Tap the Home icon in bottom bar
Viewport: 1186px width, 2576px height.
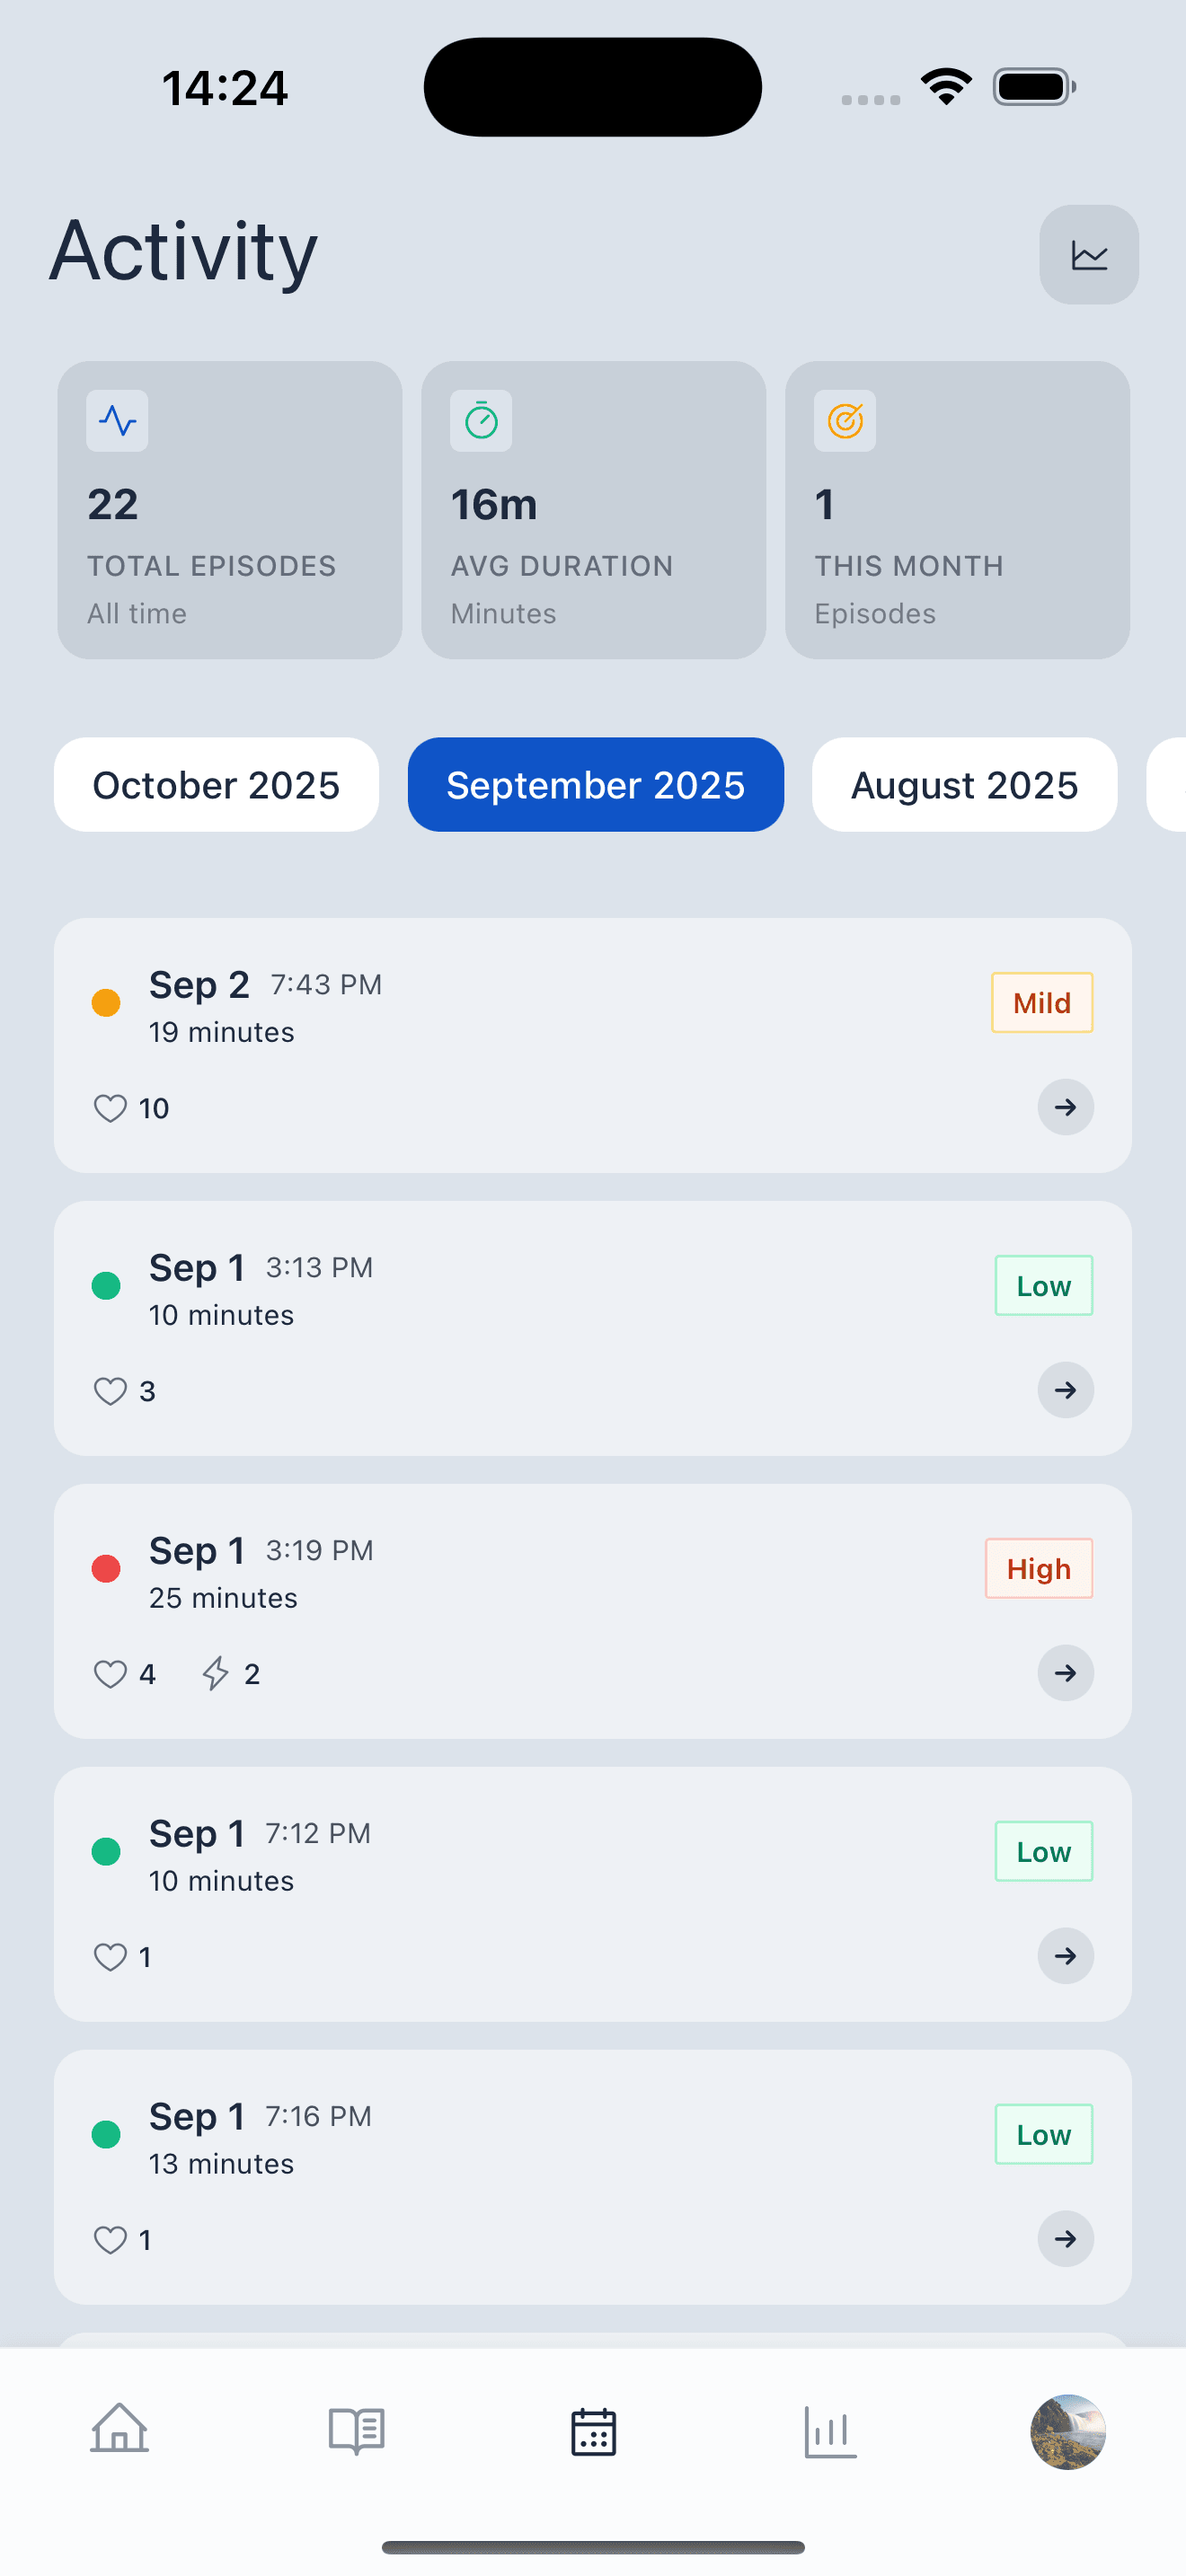click(120, 2430)
